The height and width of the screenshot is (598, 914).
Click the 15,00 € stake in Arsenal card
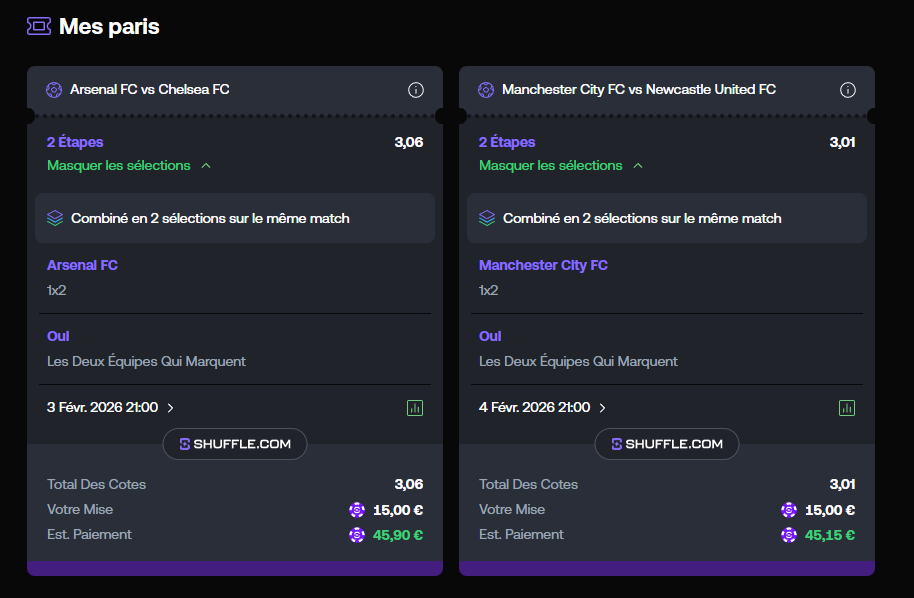(x=398, y=510)
